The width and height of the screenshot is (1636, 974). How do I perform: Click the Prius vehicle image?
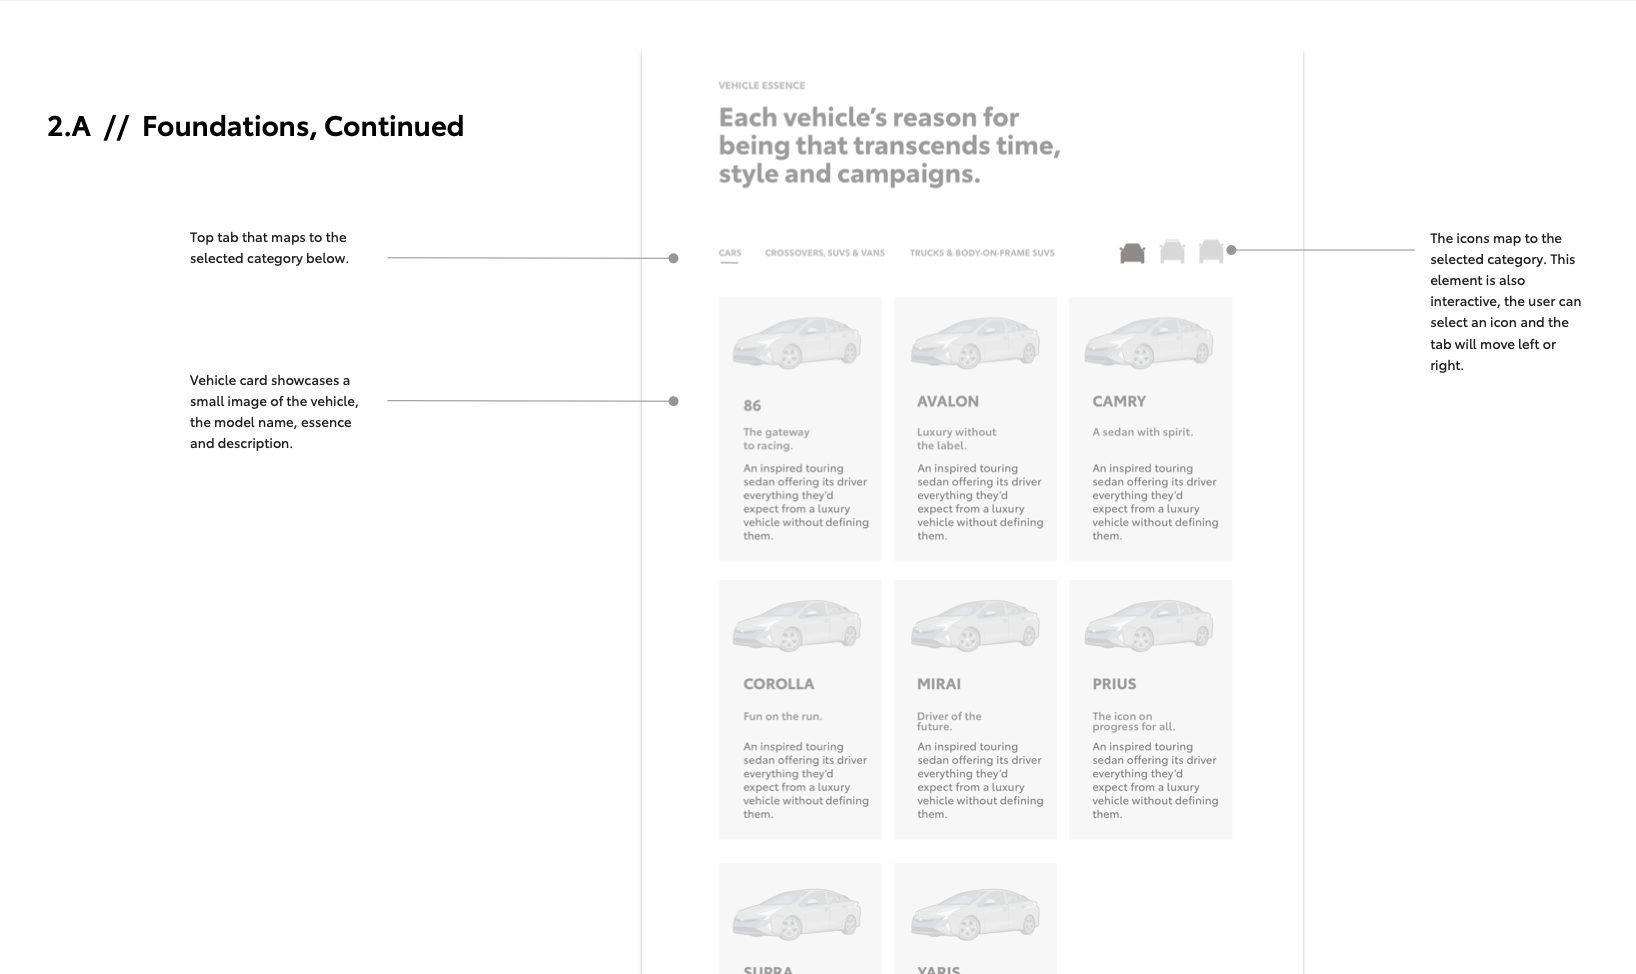tap(1149, 626)
